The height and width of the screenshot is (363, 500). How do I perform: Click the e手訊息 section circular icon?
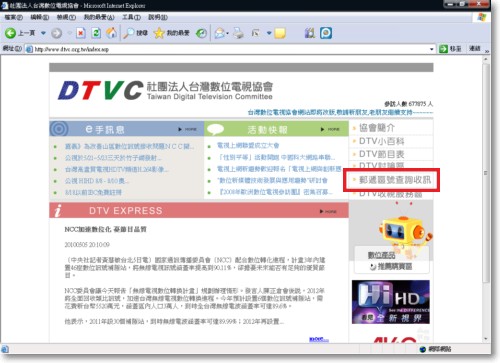pos(59,129)
